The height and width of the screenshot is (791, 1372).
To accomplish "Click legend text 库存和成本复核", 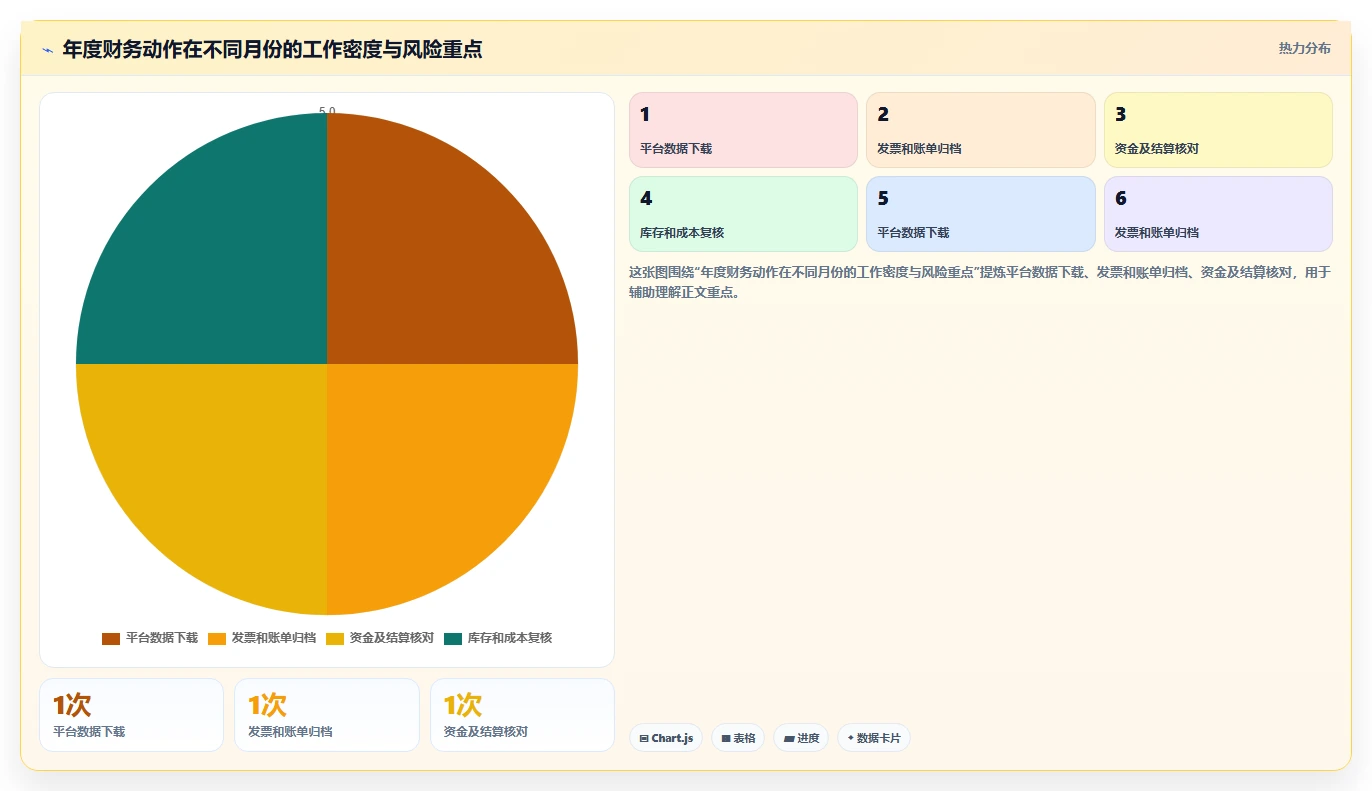I will [510, 638].
